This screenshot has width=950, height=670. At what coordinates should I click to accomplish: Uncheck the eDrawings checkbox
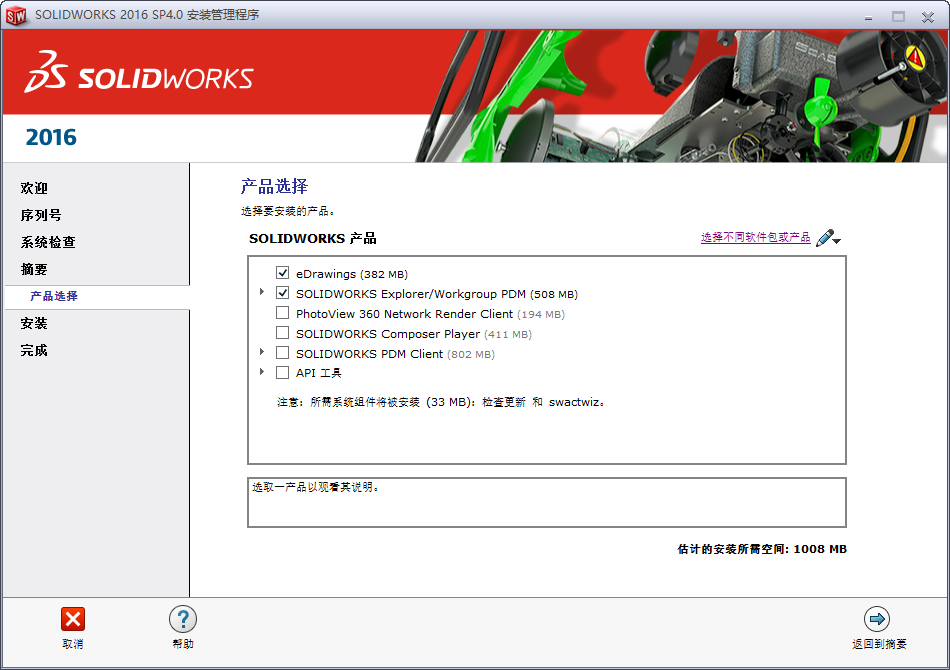[282, 273]
